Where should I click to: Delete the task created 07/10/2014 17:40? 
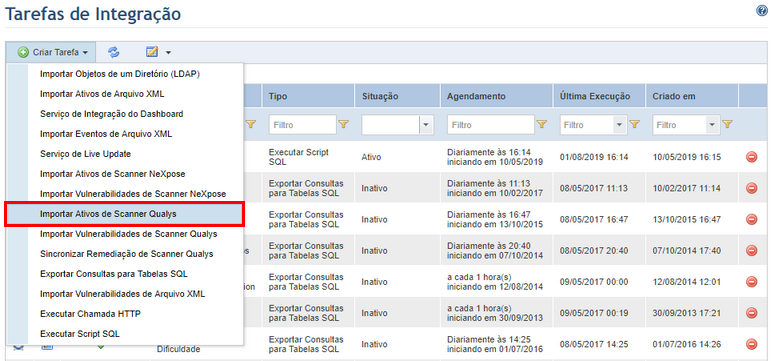point(751,250)
